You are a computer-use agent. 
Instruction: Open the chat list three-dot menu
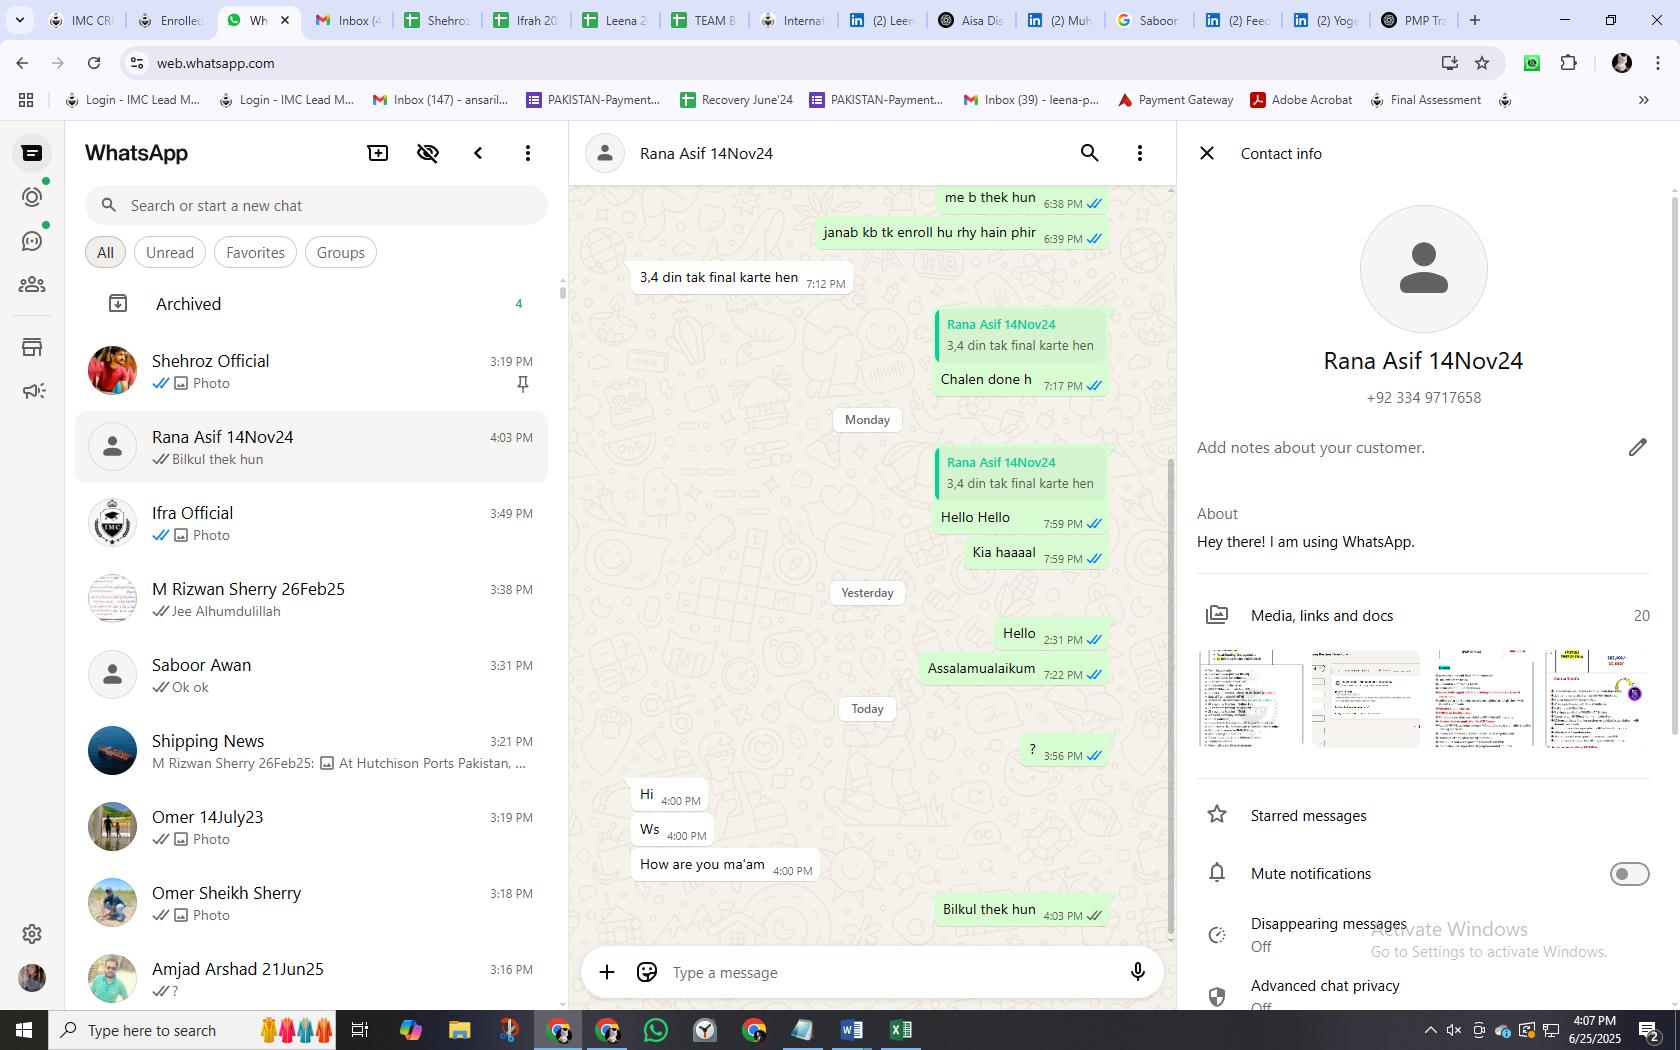(528, 153)
